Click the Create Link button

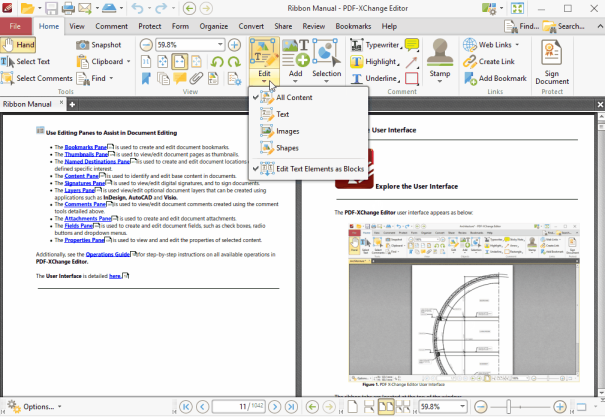(489, 61)
